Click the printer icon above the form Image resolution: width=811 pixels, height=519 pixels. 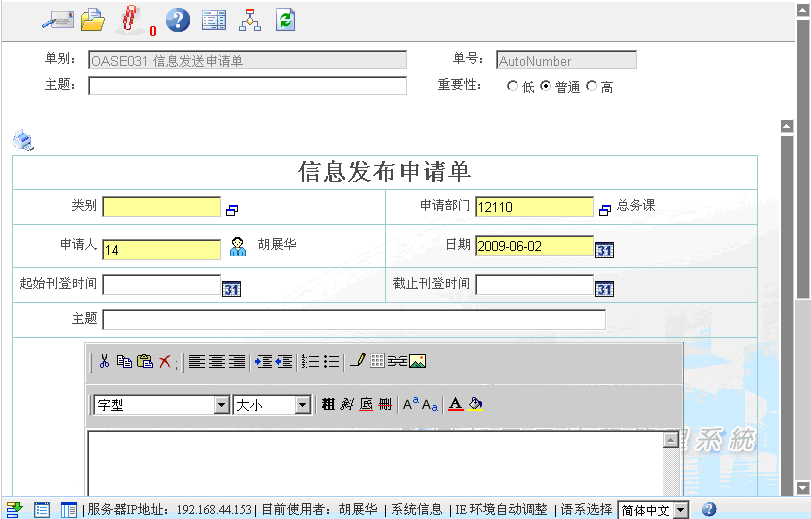(23, 140)
